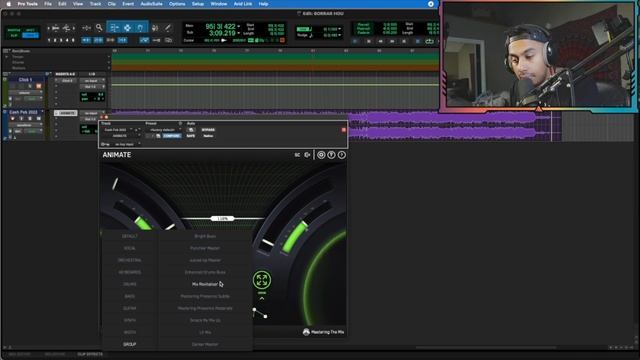Select the ORCHESTRAL preset category
Image resolution: width=640 pixels, height=360 pixels.
tap(130, 260)
